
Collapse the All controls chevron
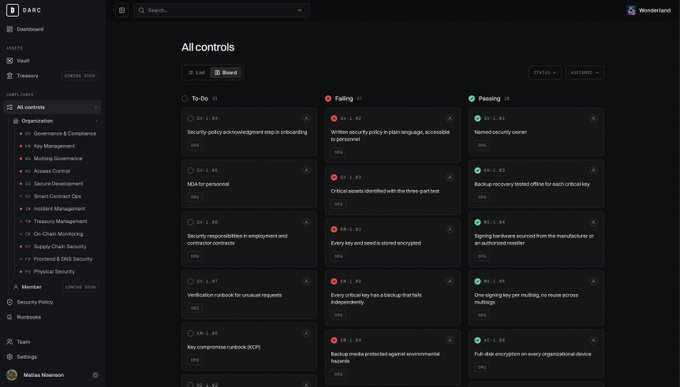[x=95, y=107]
